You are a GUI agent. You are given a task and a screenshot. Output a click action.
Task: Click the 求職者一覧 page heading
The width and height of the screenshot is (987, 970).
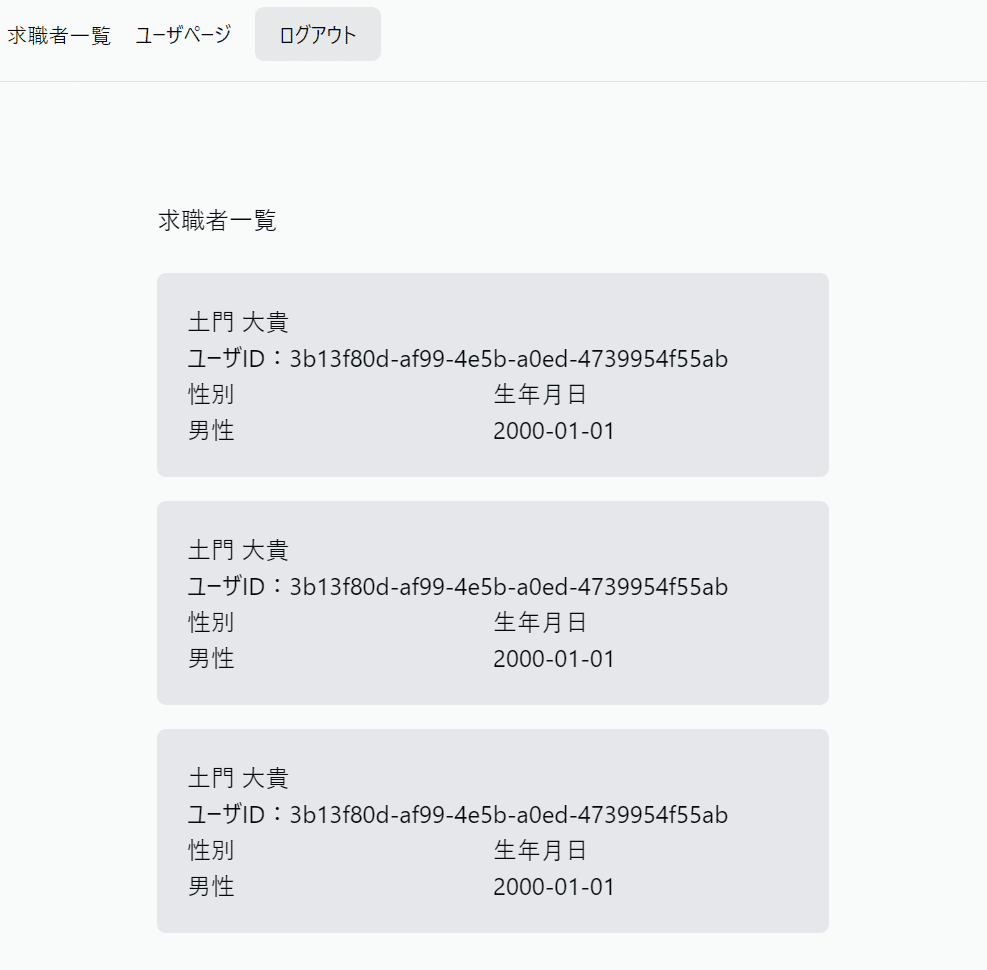(217, 221)
